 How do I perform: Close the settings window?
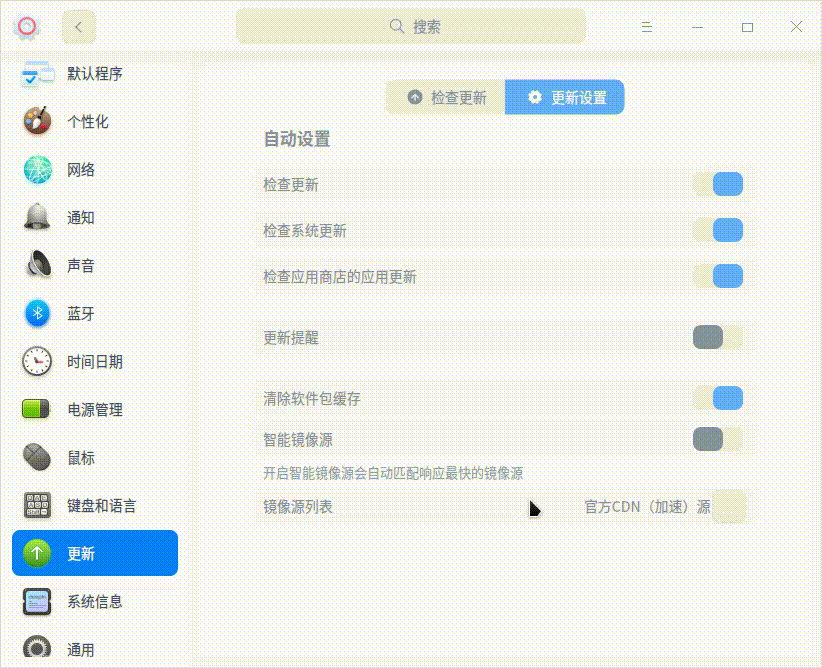point(796,27)
